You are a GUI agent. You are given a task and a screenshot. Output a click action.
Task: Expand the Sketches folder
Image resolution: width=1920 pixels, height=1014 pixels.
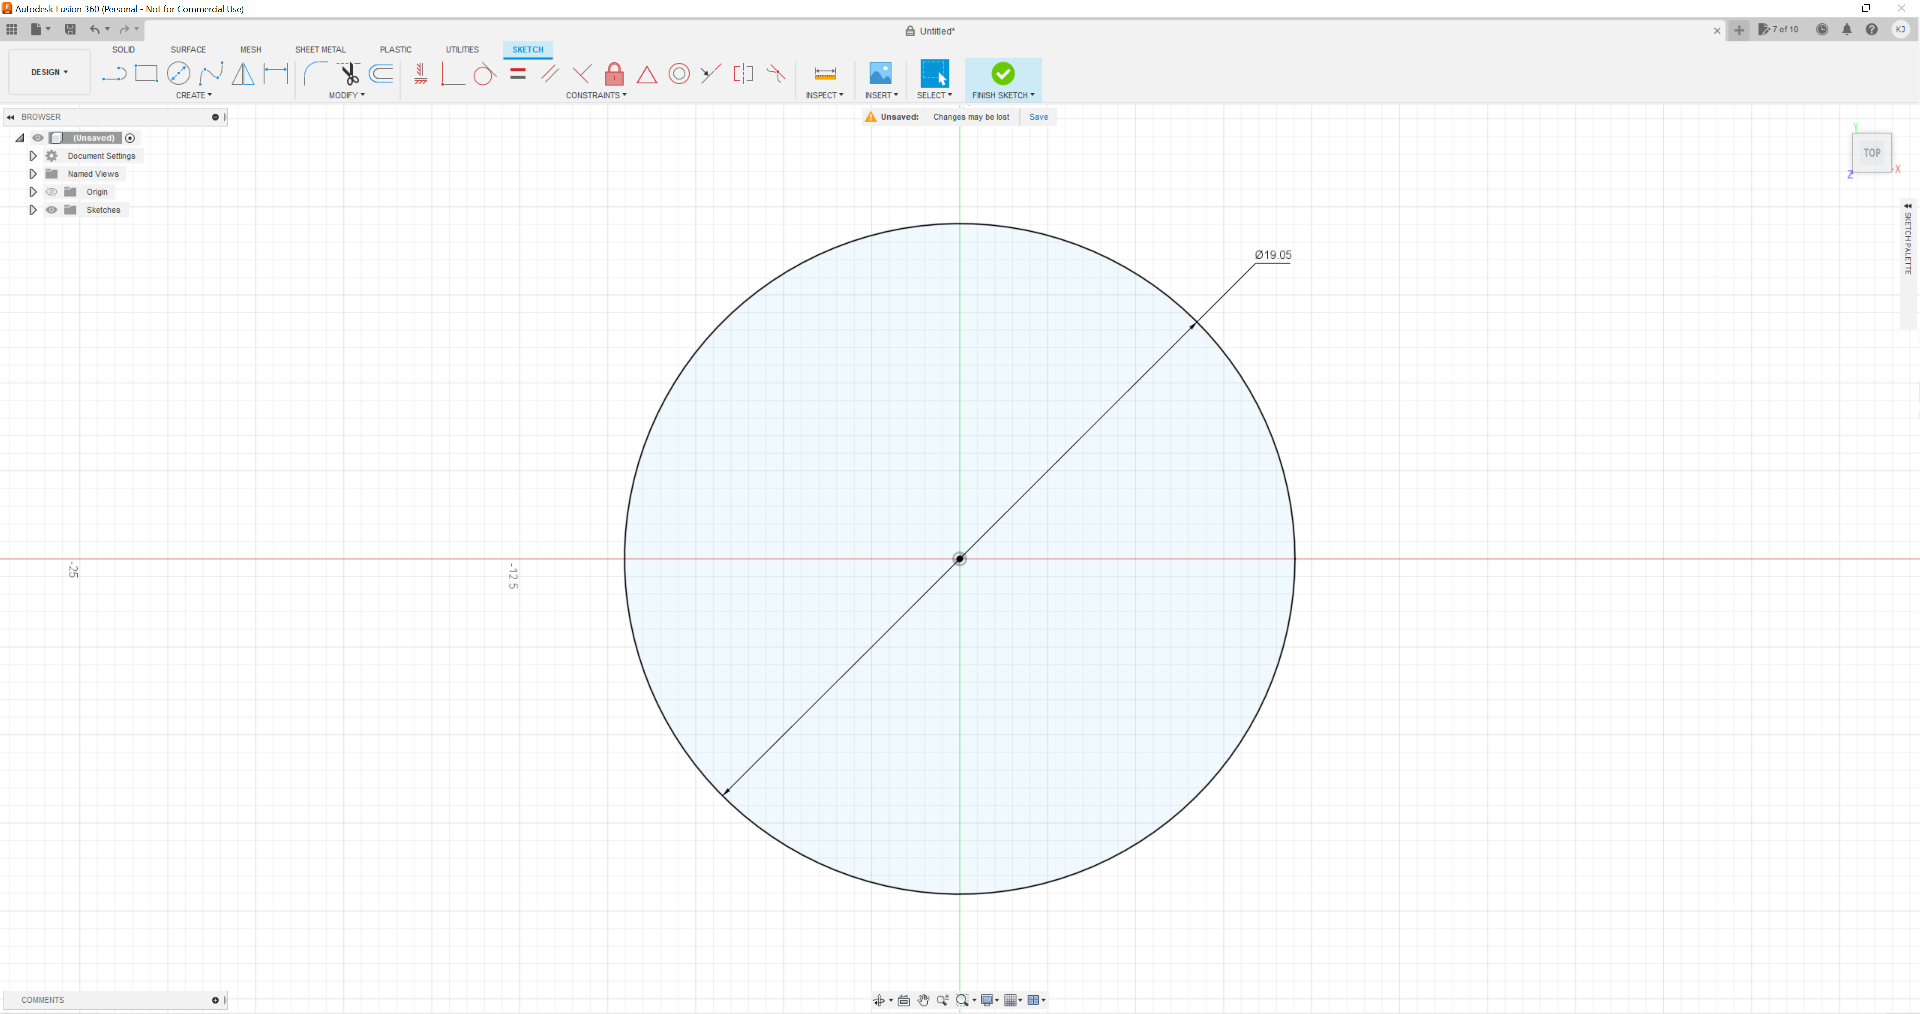point(32,210)
